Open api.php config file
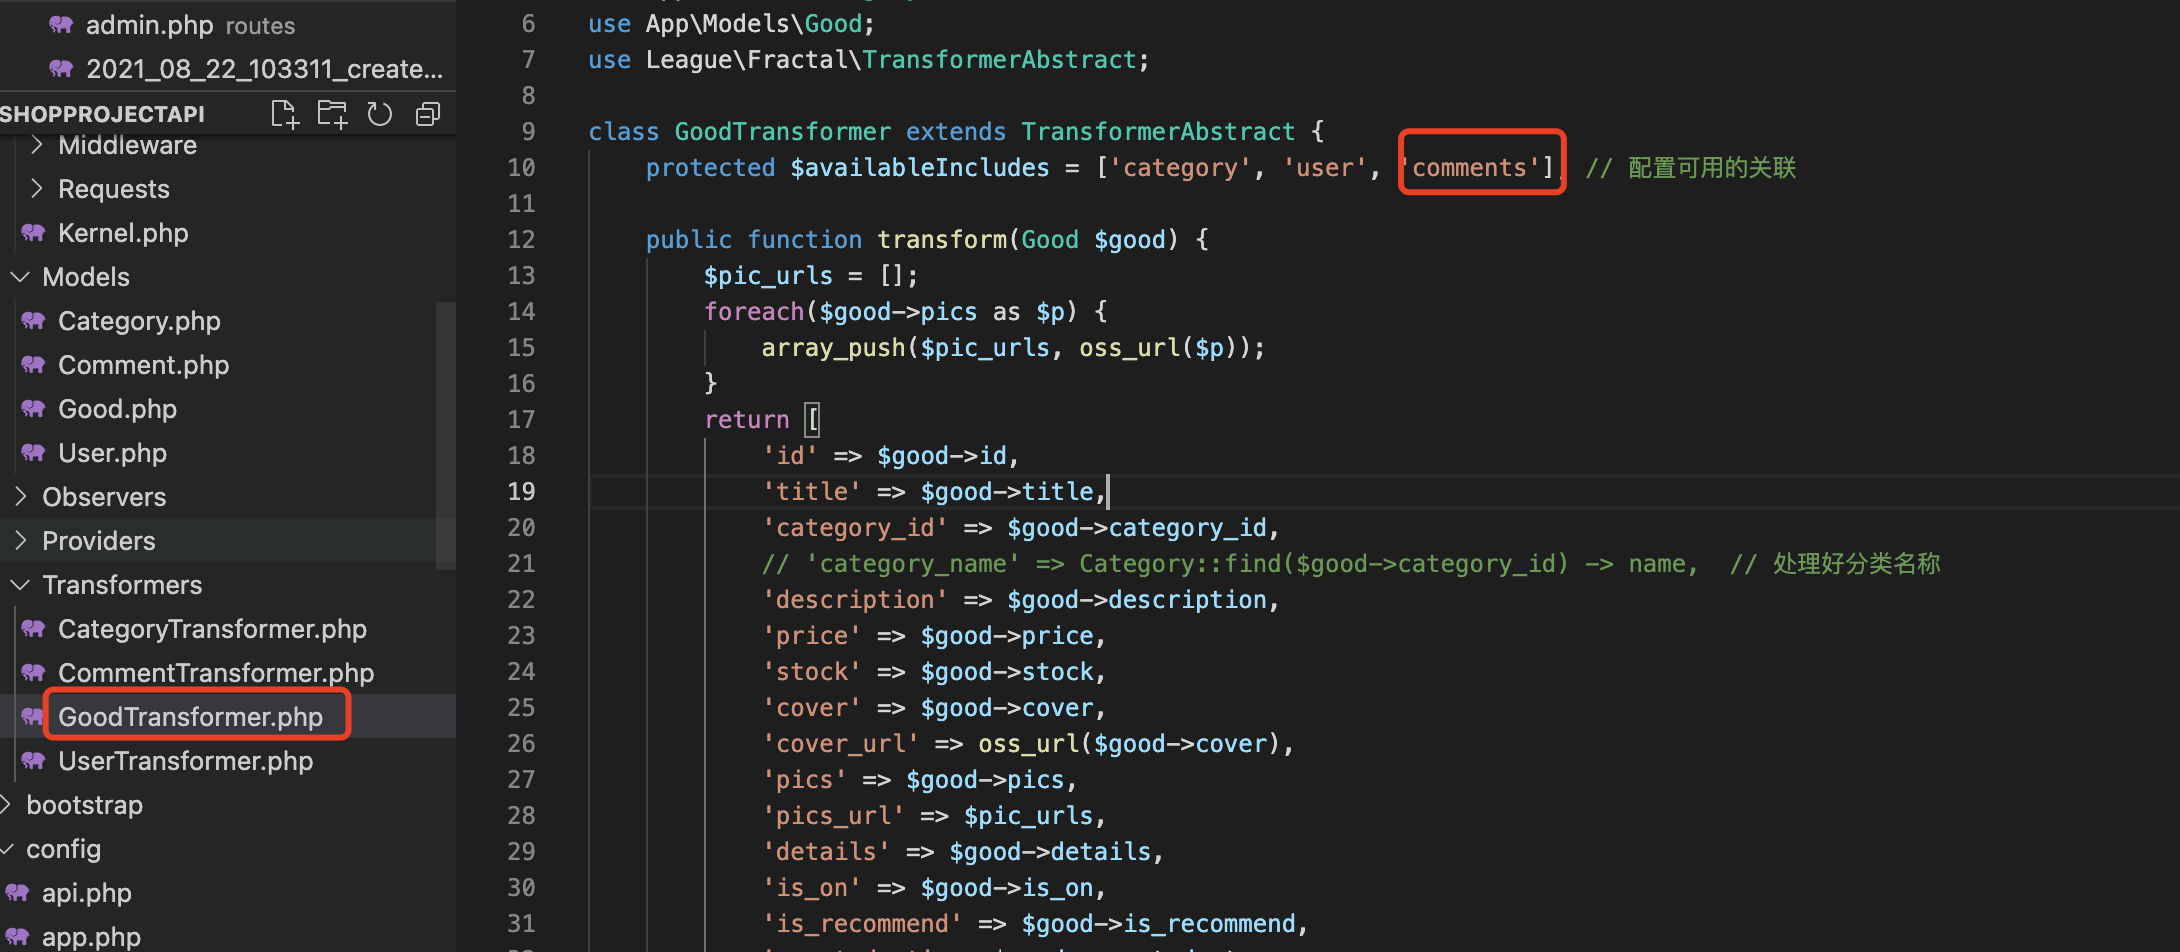This screenshot has height=952, width=2180. pos(86,893)
